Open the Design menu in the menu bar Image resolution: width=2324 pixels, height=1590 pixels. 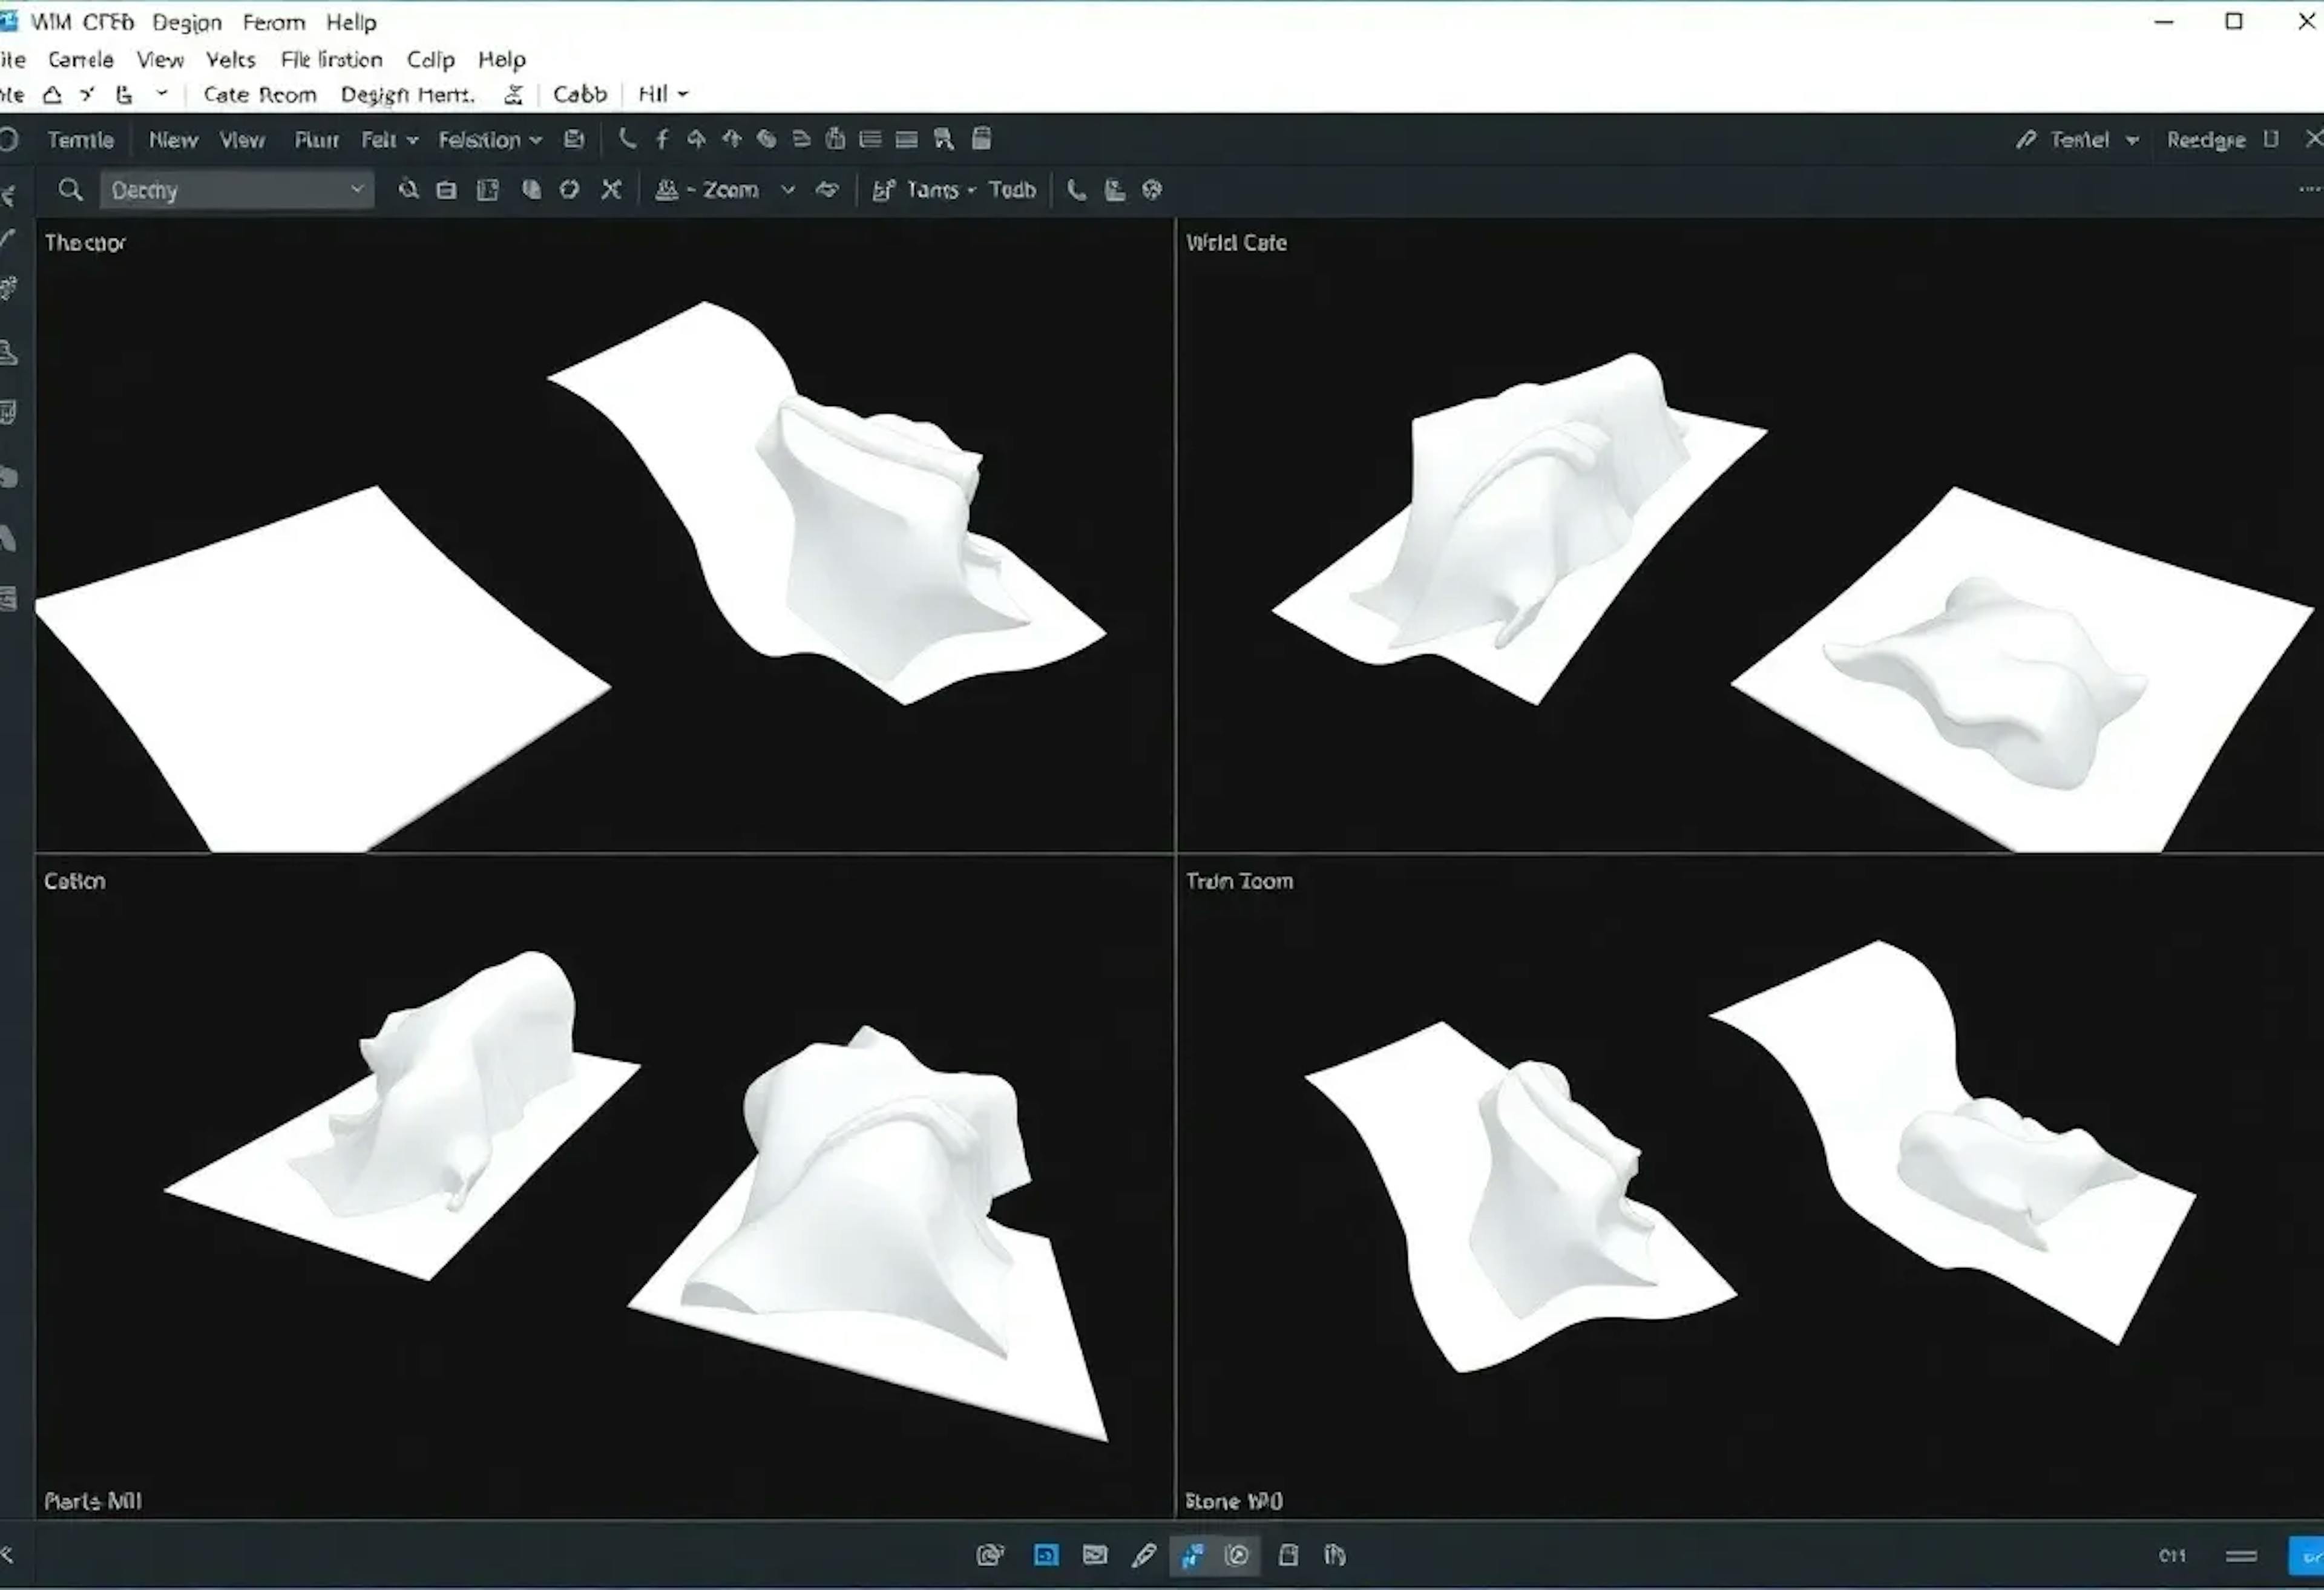[x=186, y=21]
